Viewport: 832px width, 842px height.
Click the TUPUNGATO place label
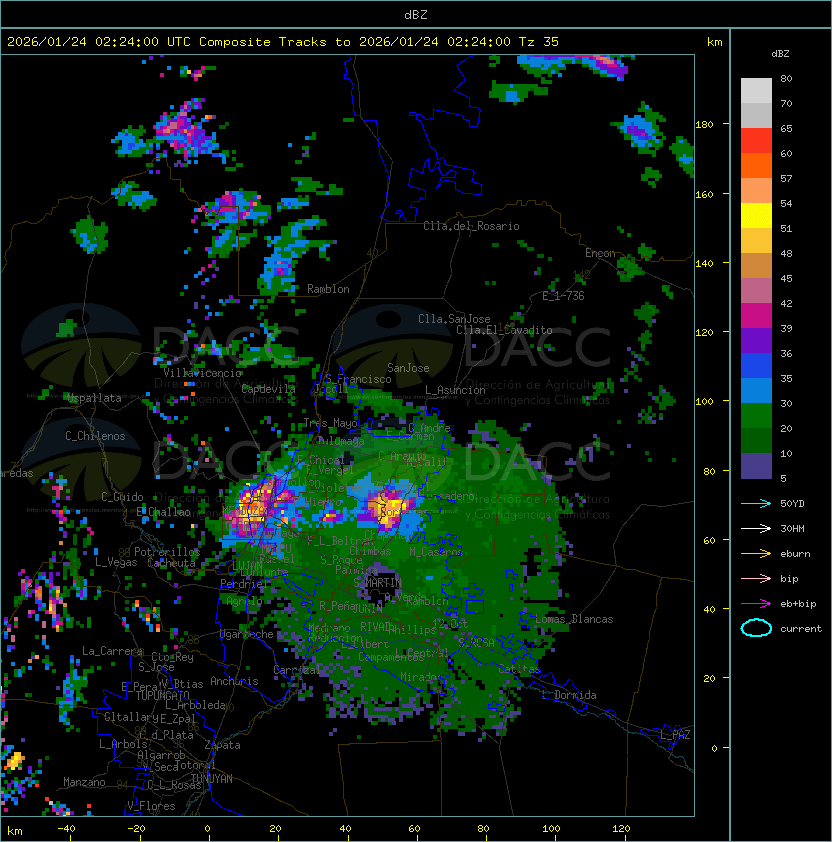coord(162,695)
